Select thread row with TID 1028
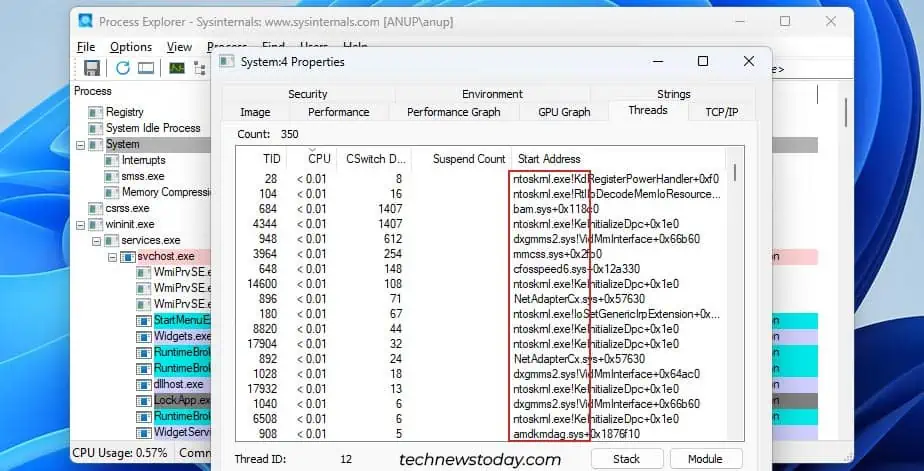This screenshot has height=471, width=924. coord(481,374)
